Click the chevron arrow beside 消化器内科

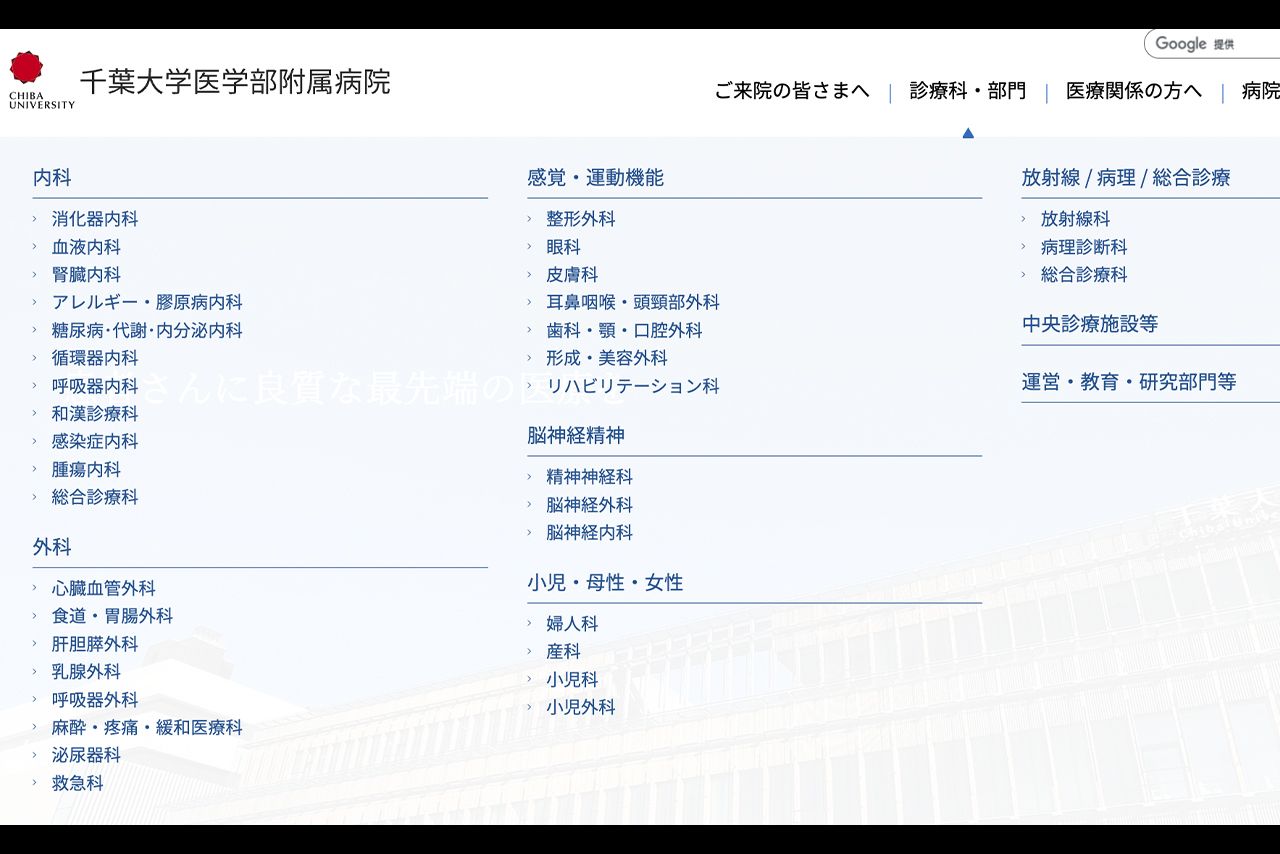pyautogui.click(x=35, y=219)
